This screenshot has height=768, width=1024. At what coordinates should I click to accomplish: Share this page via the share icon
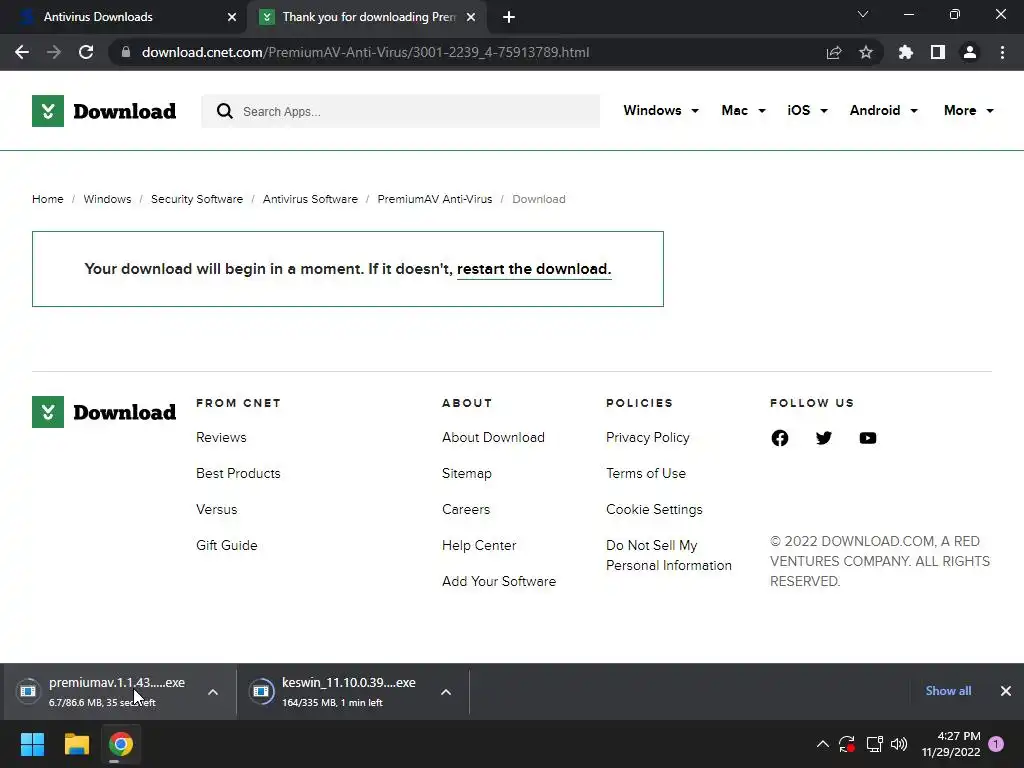pos(834,52)
